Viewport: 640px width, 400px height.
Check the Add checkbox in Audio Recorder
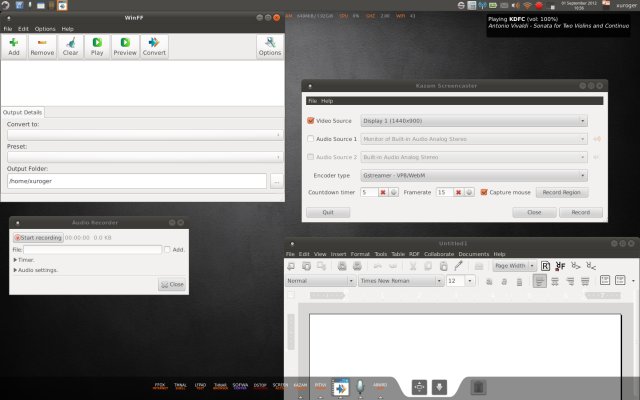pos(167,249)
